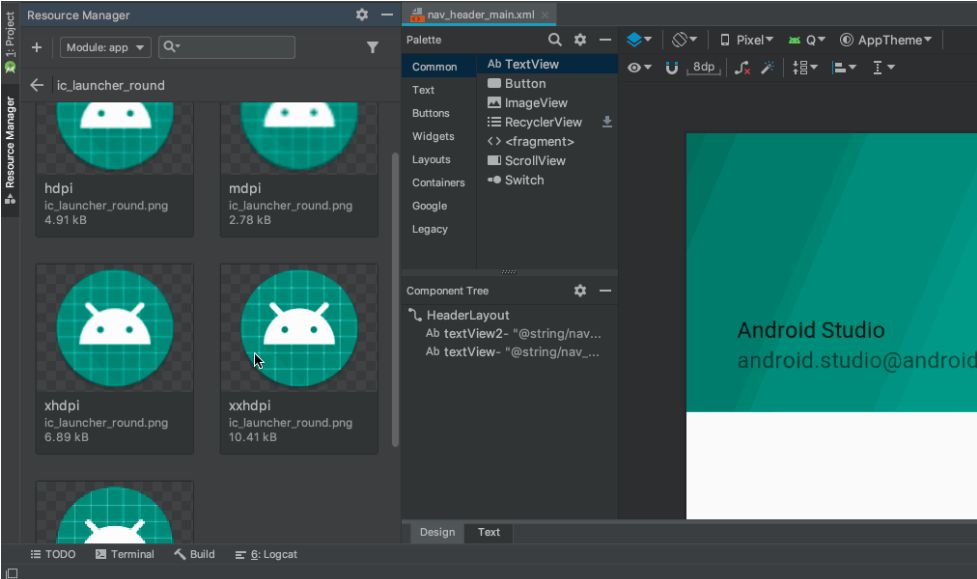This screenshot has width=977, height=579.
Task: Open the resource filter funnel
Action: click(373, 47)
